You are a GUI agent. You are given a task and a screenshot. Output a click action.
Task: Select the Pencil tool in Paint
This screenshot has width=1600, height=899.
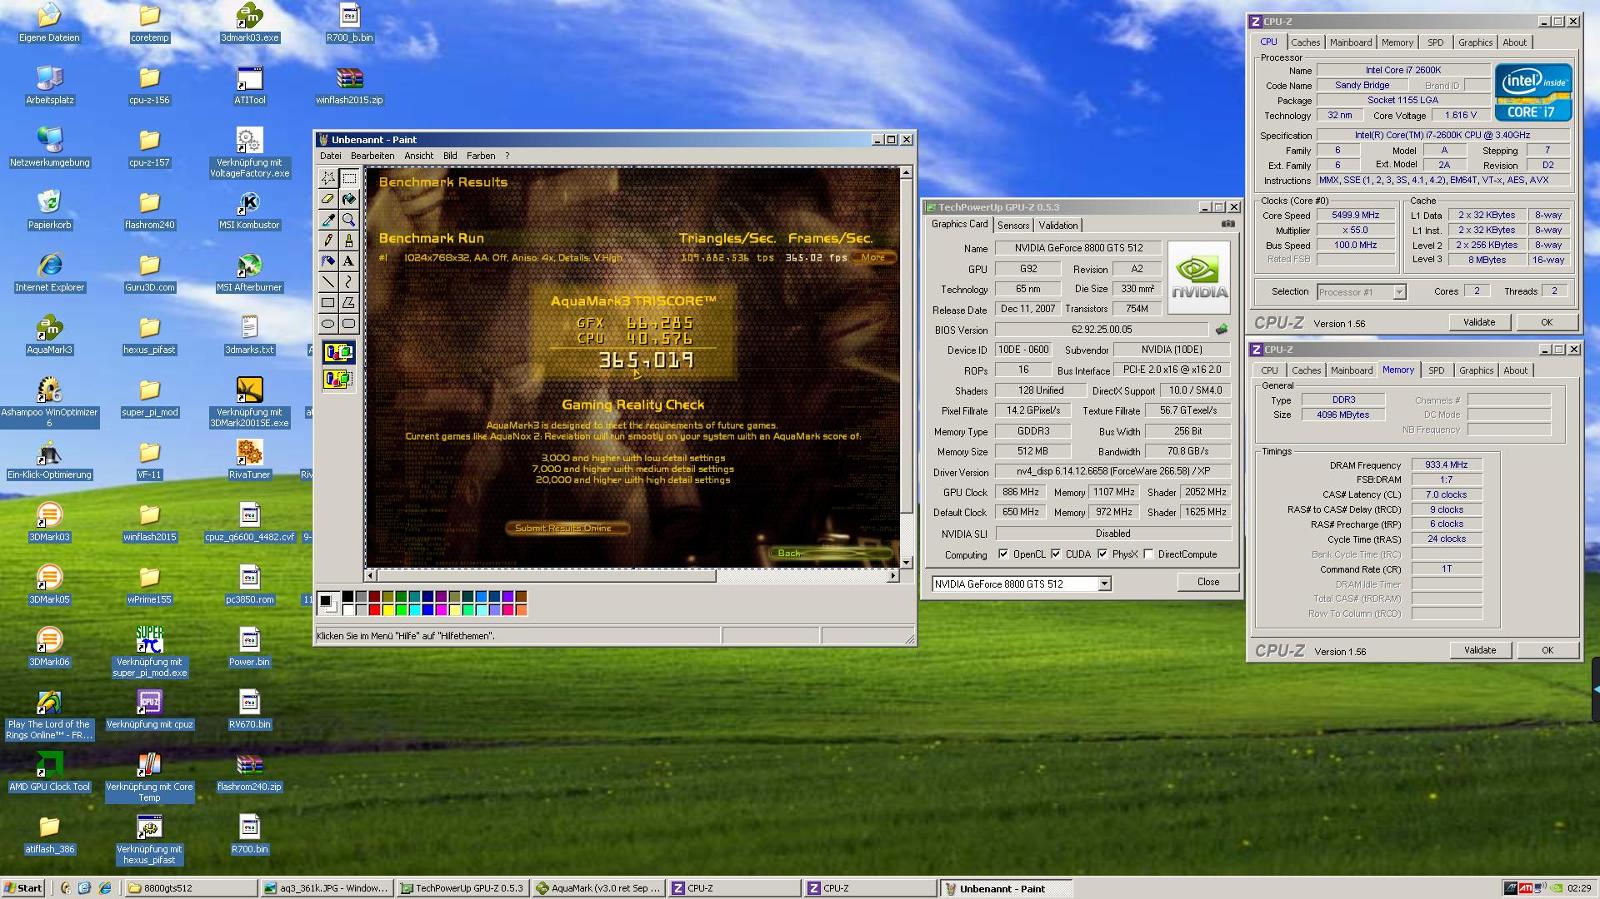[x=328, y=240]
